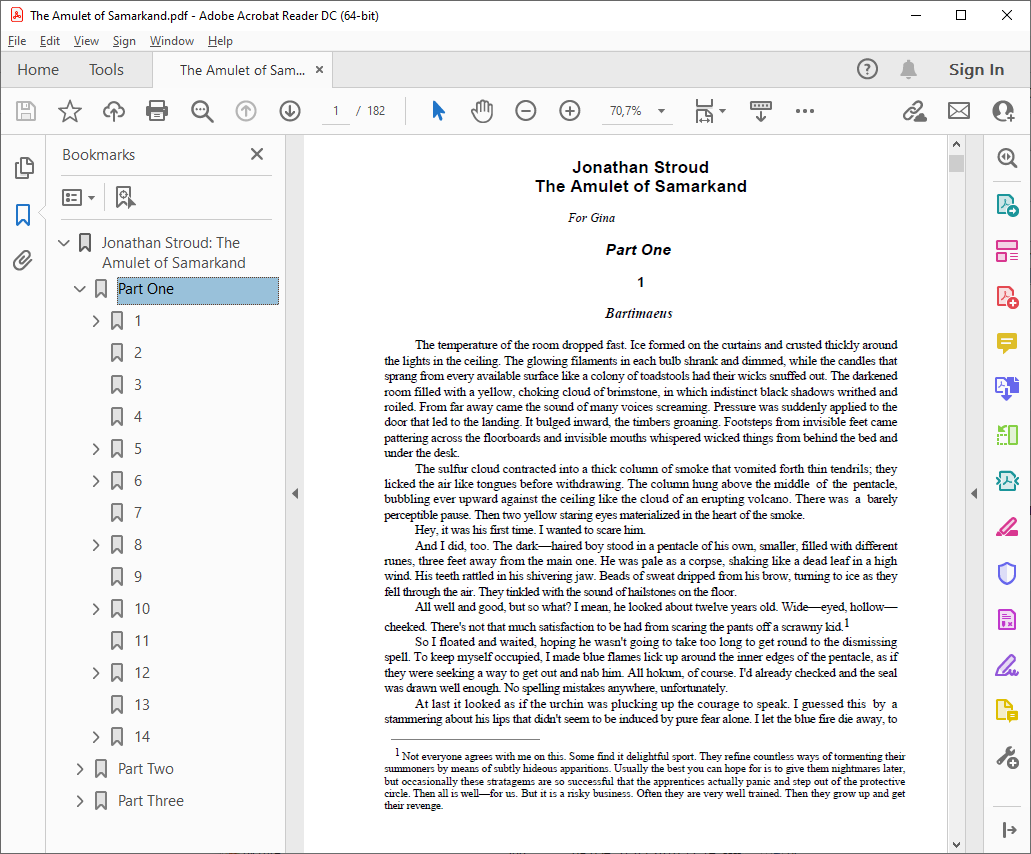
Task: Open Help question mark icon
Action: click(867, 69)
